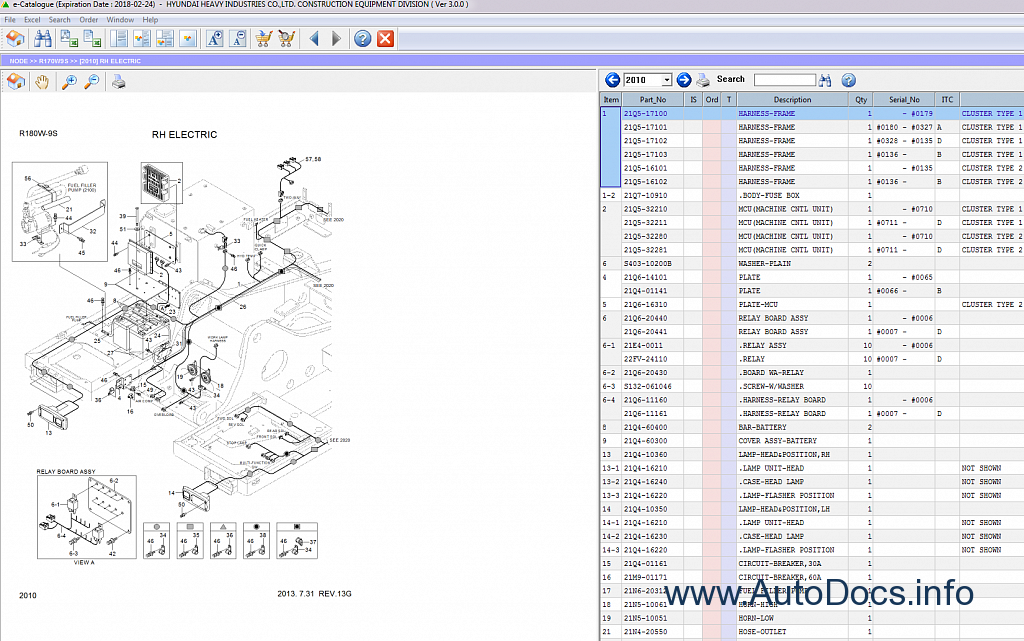The height and width of the screenshot is (641, 1024).
Task: Sort by Part_No column header
Action: 653,99
